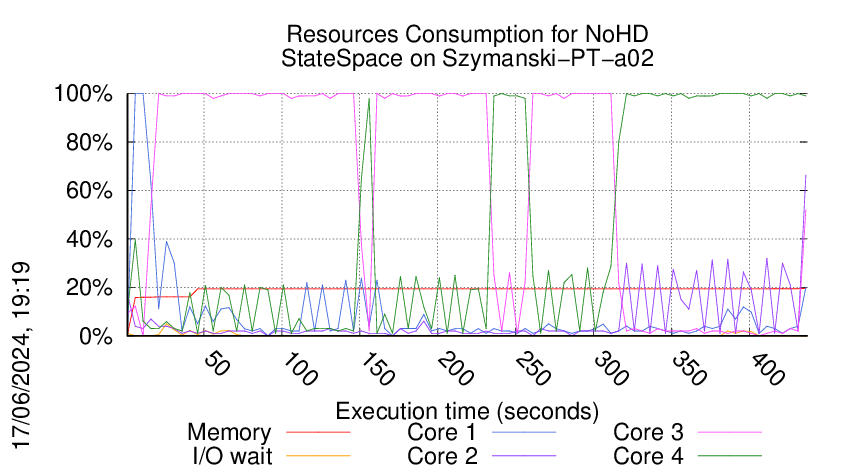This screenshot has height=475, width=850.
Task: Click the Core 4 legend label
Action: (x=648, y=457)
